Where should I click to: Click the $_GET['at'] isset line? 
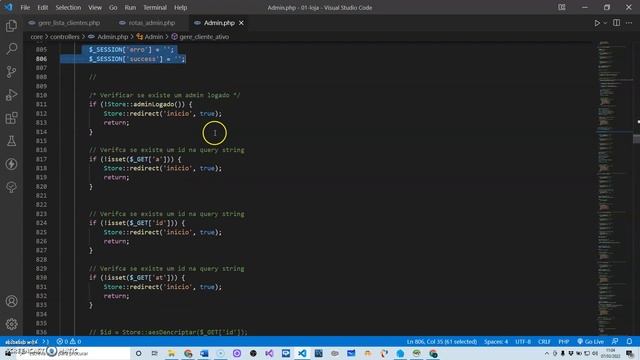pyautogui.click(x=137, y=278)
